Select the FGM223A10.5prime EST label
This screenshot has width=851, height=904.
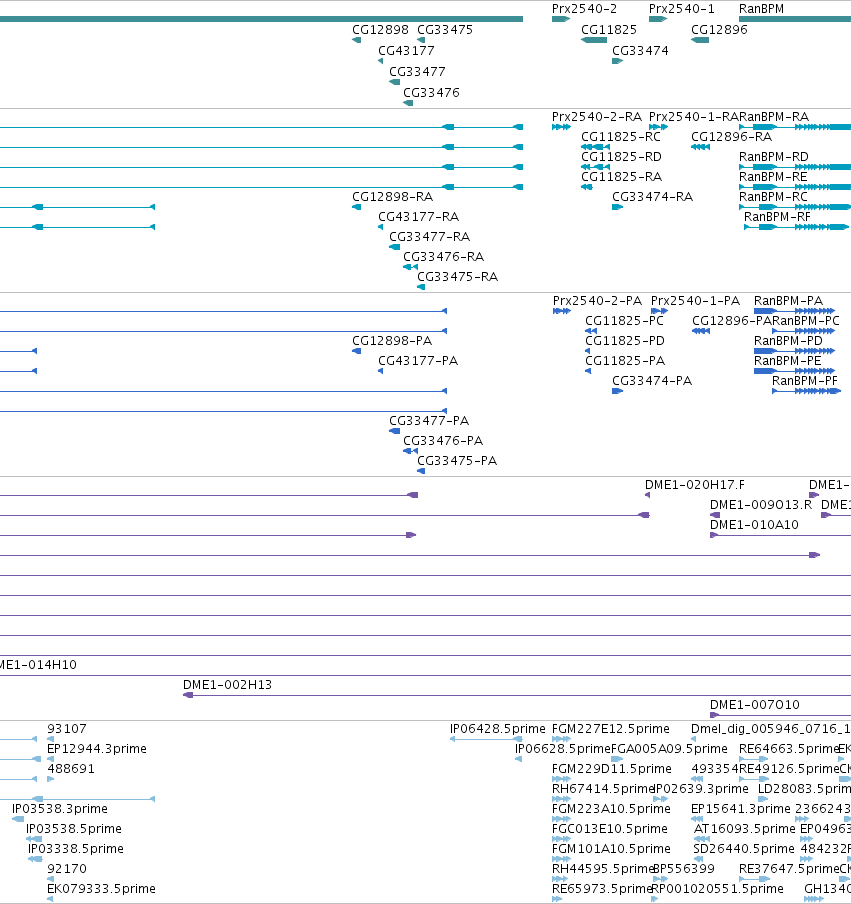click(x=611, y=809)
